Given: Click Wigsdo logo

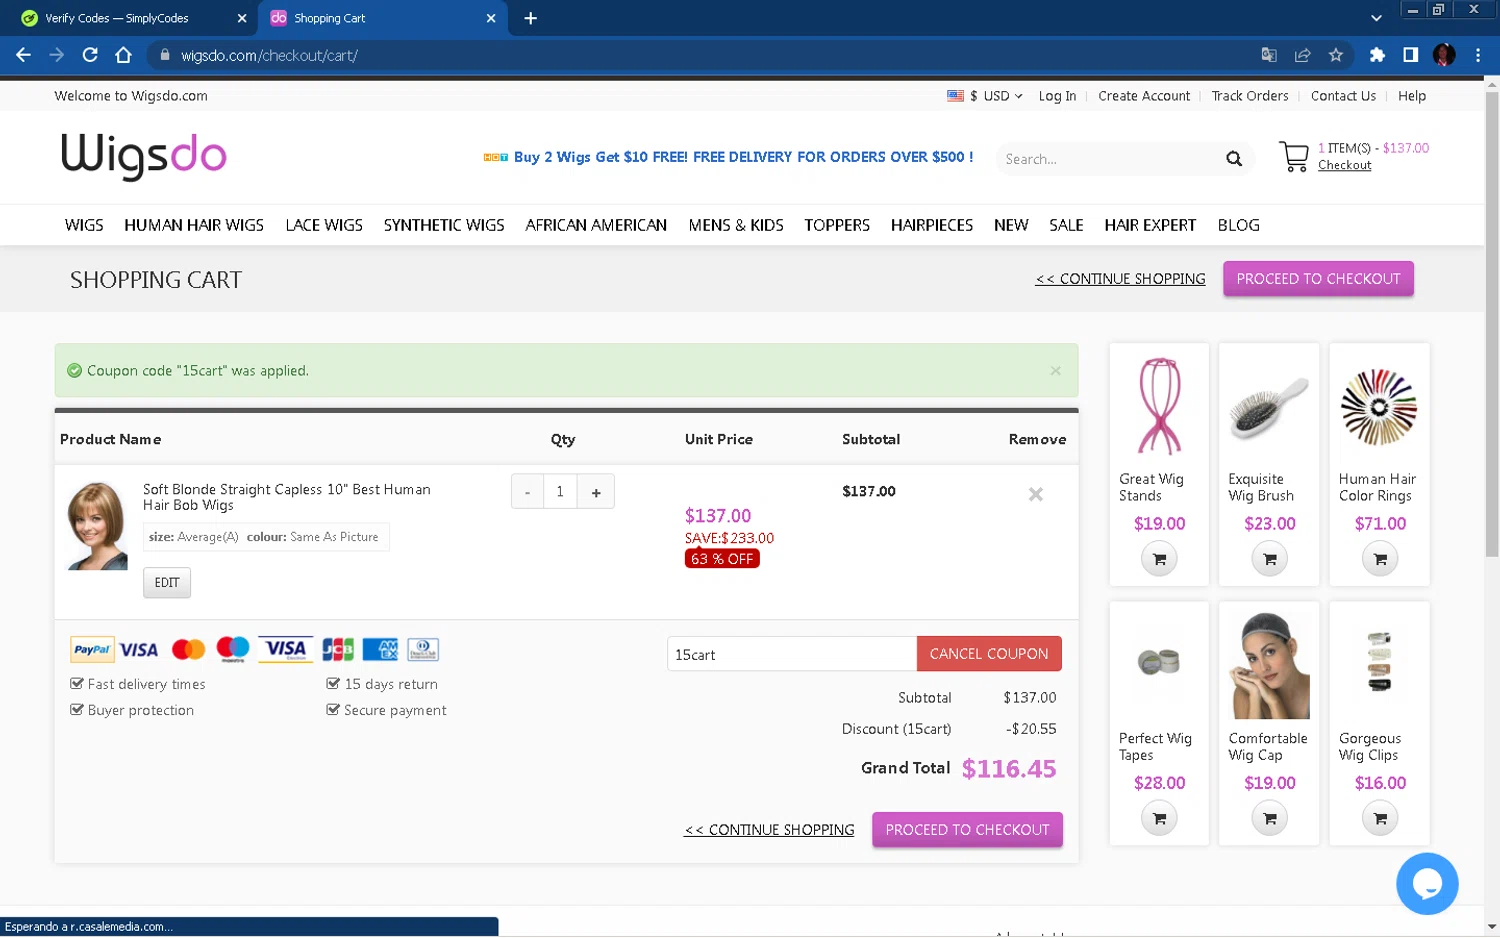Looking at the screenshot, I should point(144,156).
